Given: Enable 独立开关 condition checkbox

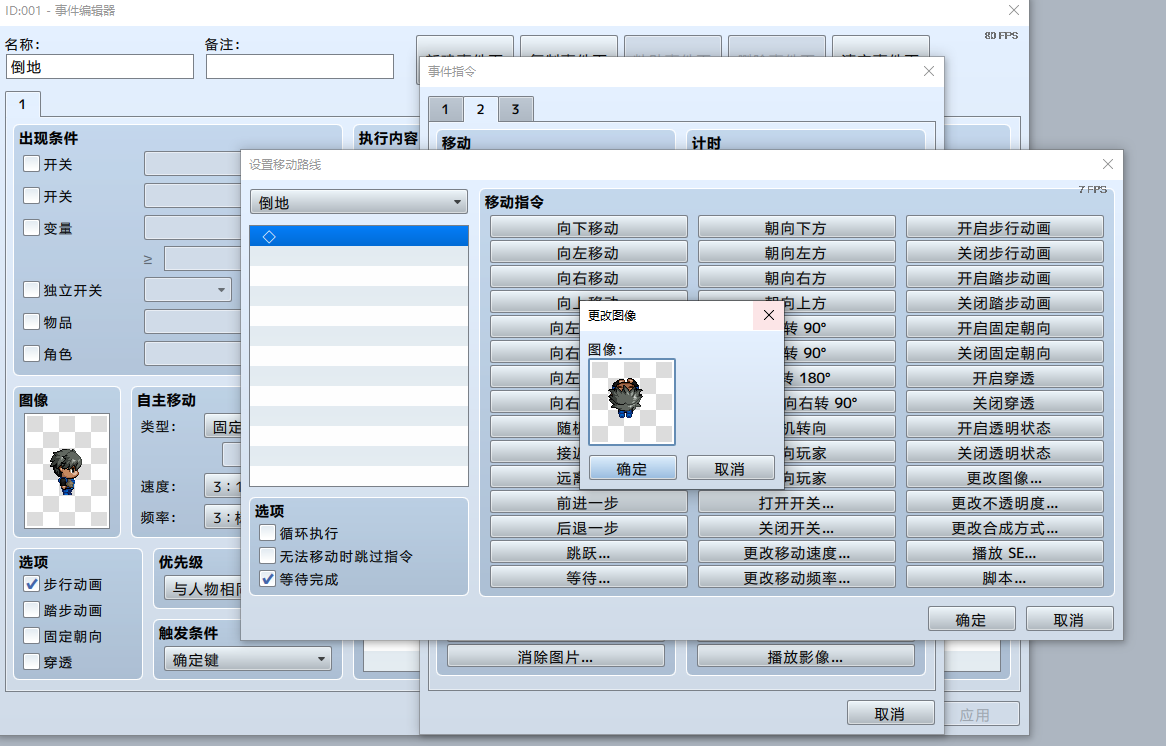Looking at the screenshot, I should click(x=31, y=289).
